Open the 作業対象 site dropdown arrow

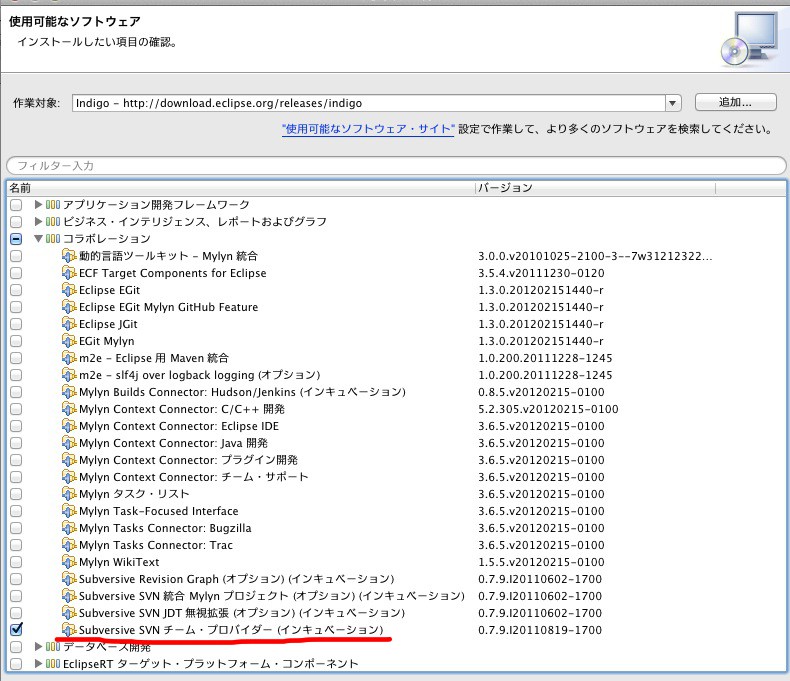point(673,103)
